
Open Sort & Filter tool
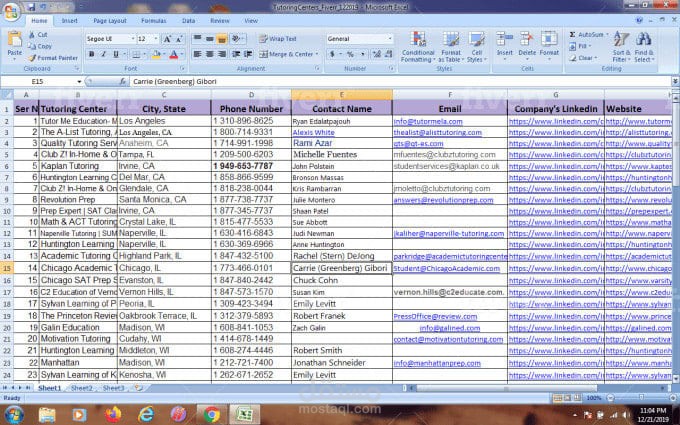[x=621, y=47]
